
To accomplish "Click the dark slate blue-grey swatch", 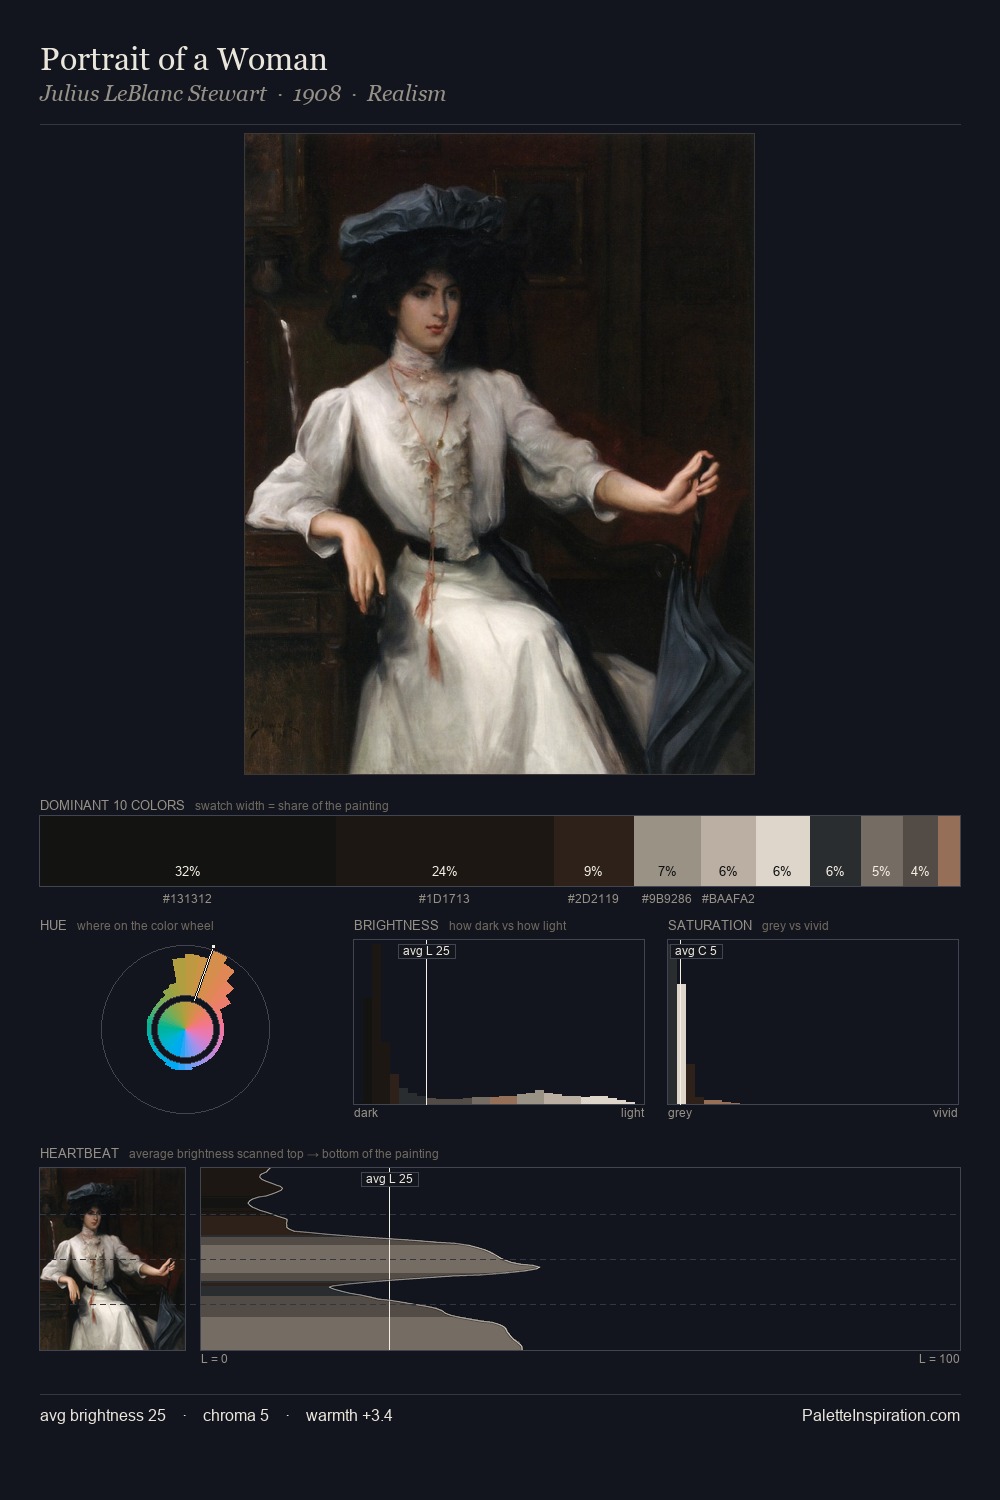I will pos(835,851).
